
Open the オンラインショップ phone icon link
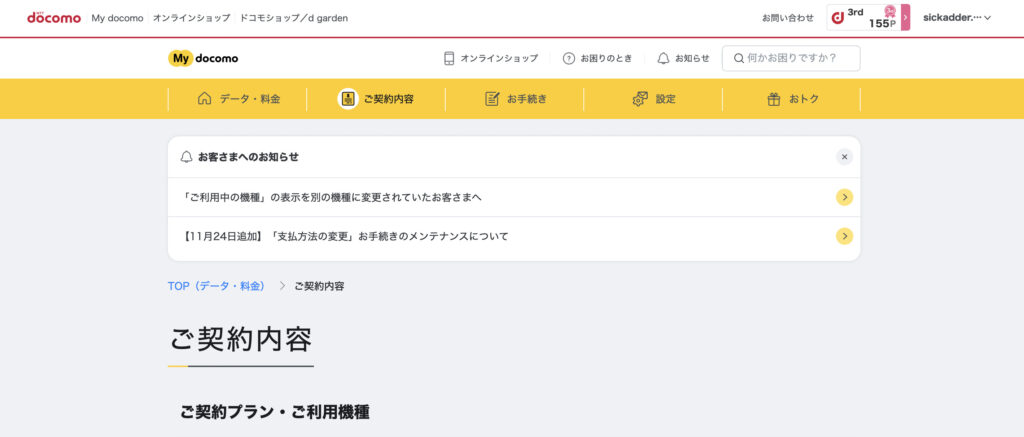click(x=449, y=58)
